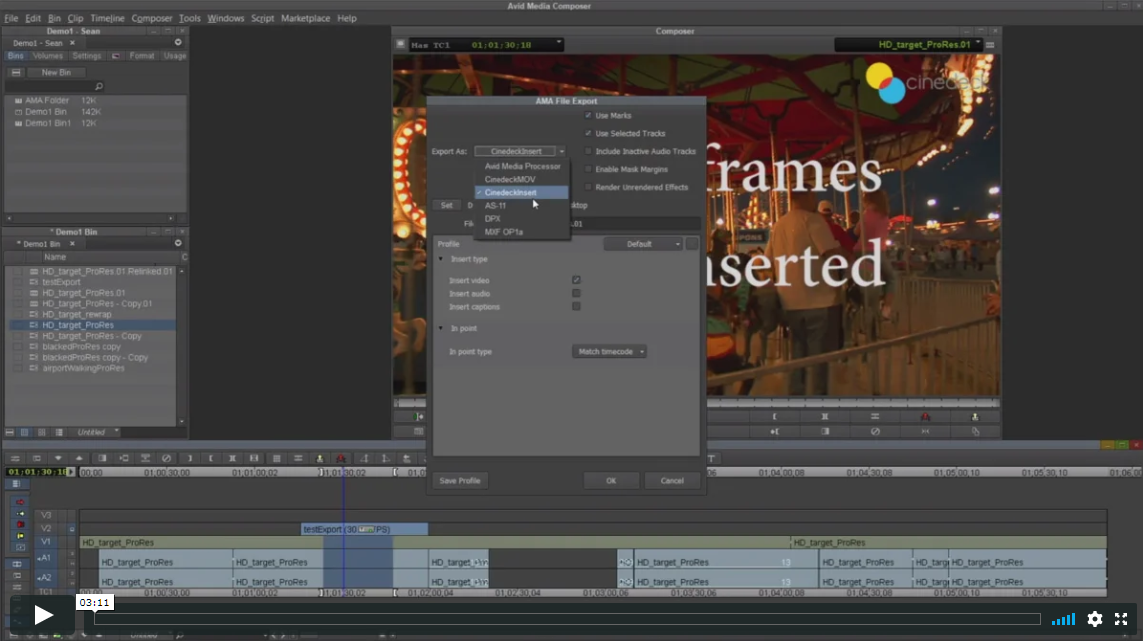
Task: Click the Mark In bracket under Composer monitor
Action: (x=774, y=416)
